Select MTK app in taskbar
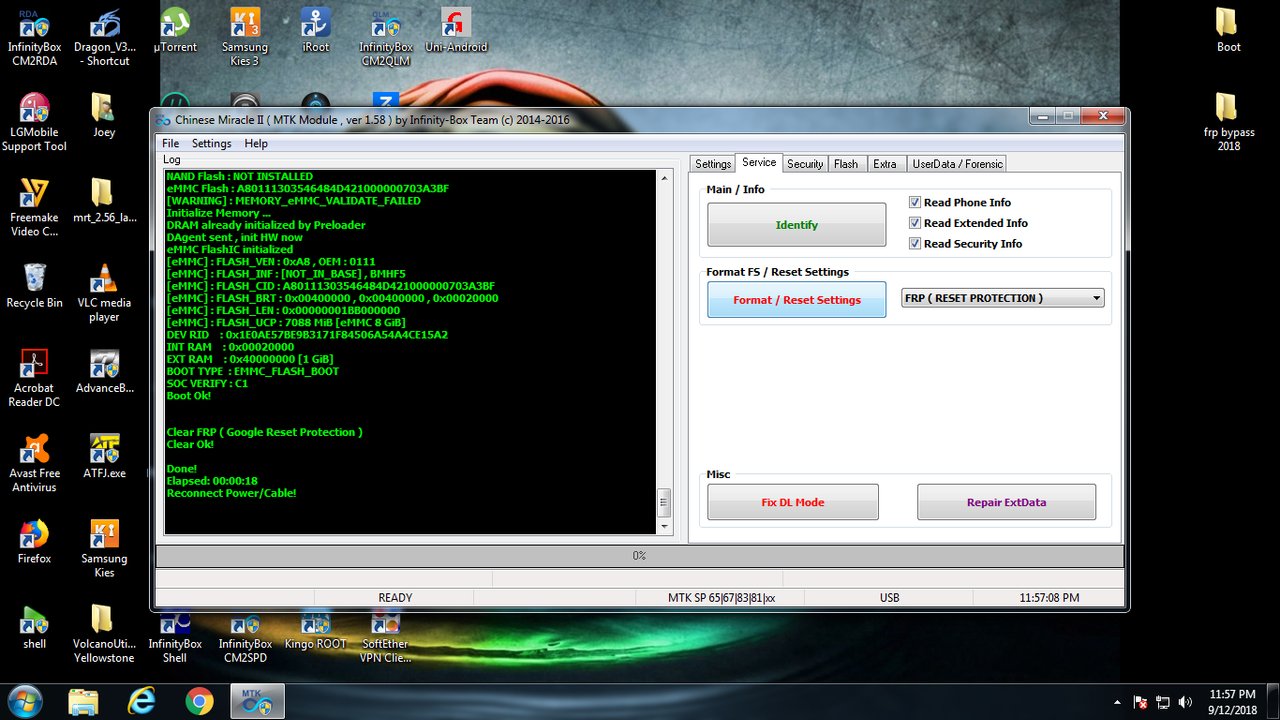1280x720 pixels. [x=258, y=702]
